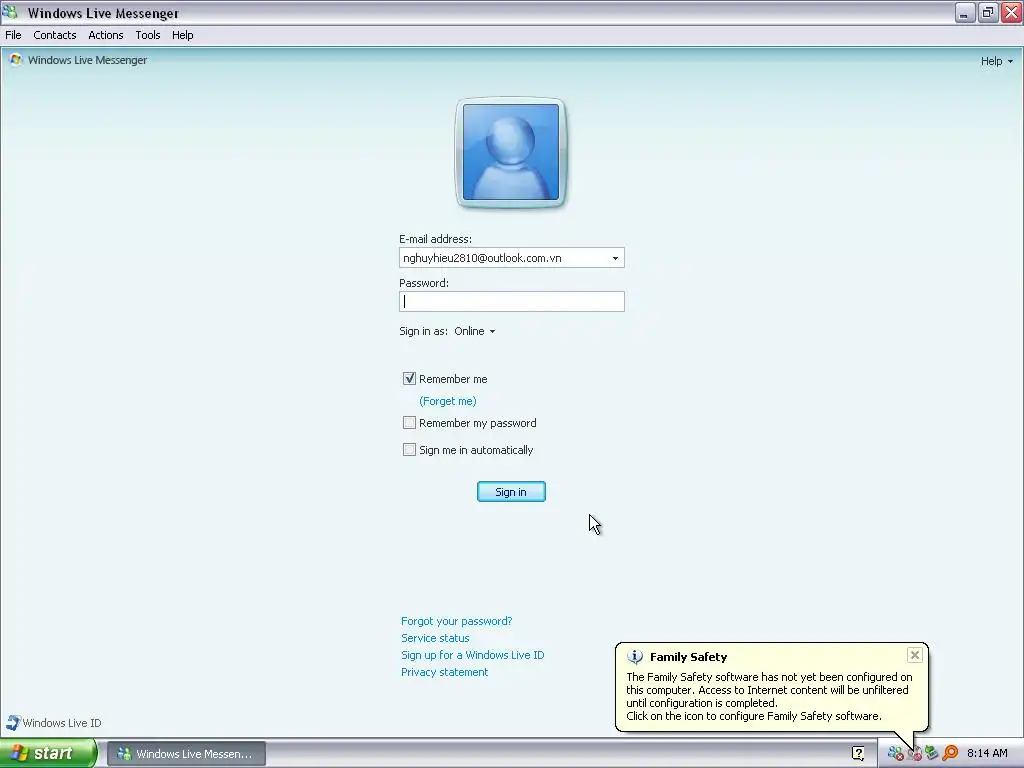Click the default user display picture
The height and width of the screenshot is (768, 1024).
511,152
